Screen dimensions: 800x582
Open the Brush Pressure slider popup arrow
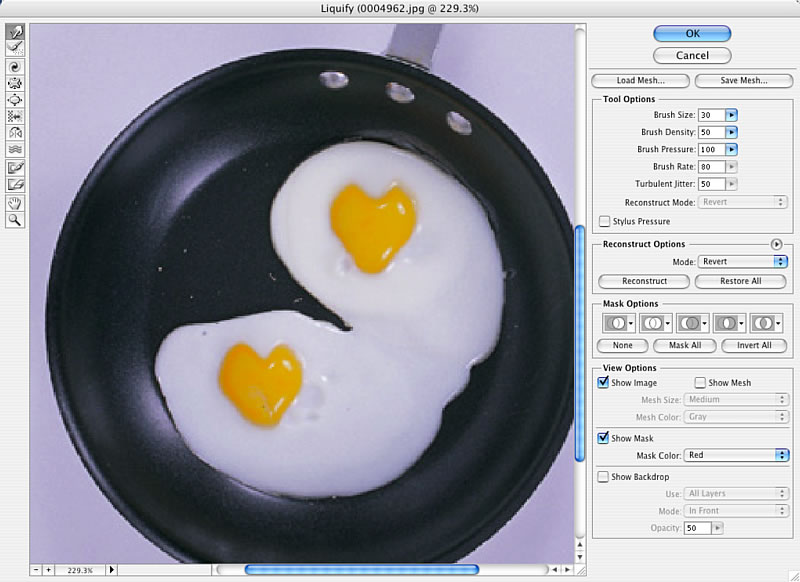(732, 149)
